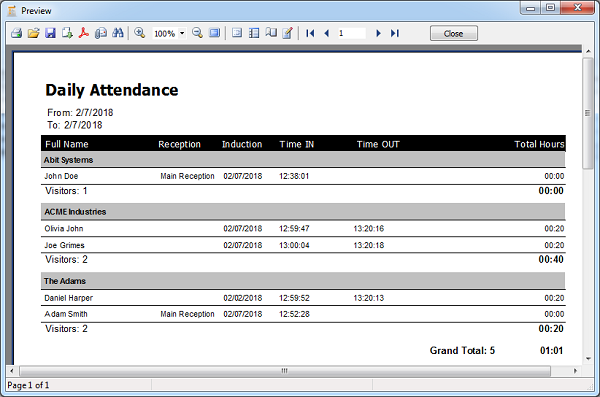Print the report using the printer icon
This screenshot has height=397, width=600.
tap(16, 33)
